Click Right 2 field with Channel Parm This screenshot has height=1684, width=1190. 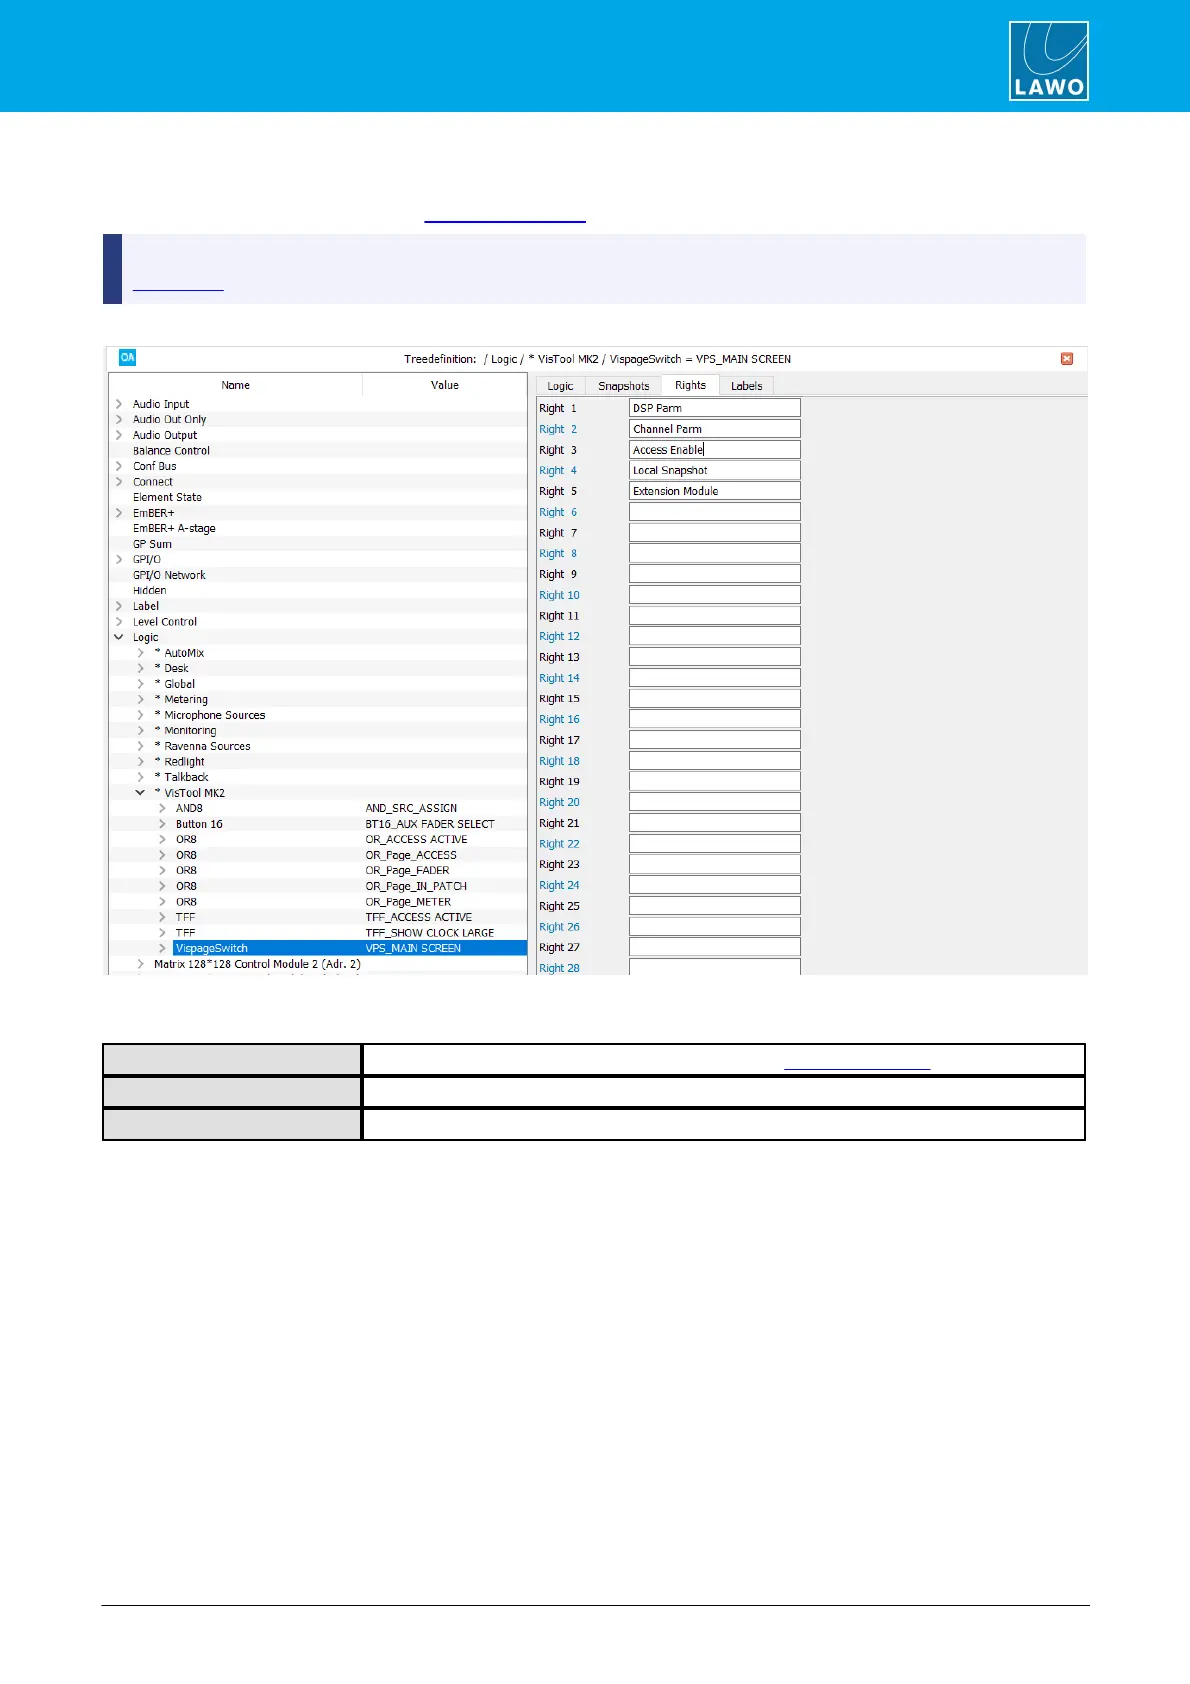coord(714,429)
